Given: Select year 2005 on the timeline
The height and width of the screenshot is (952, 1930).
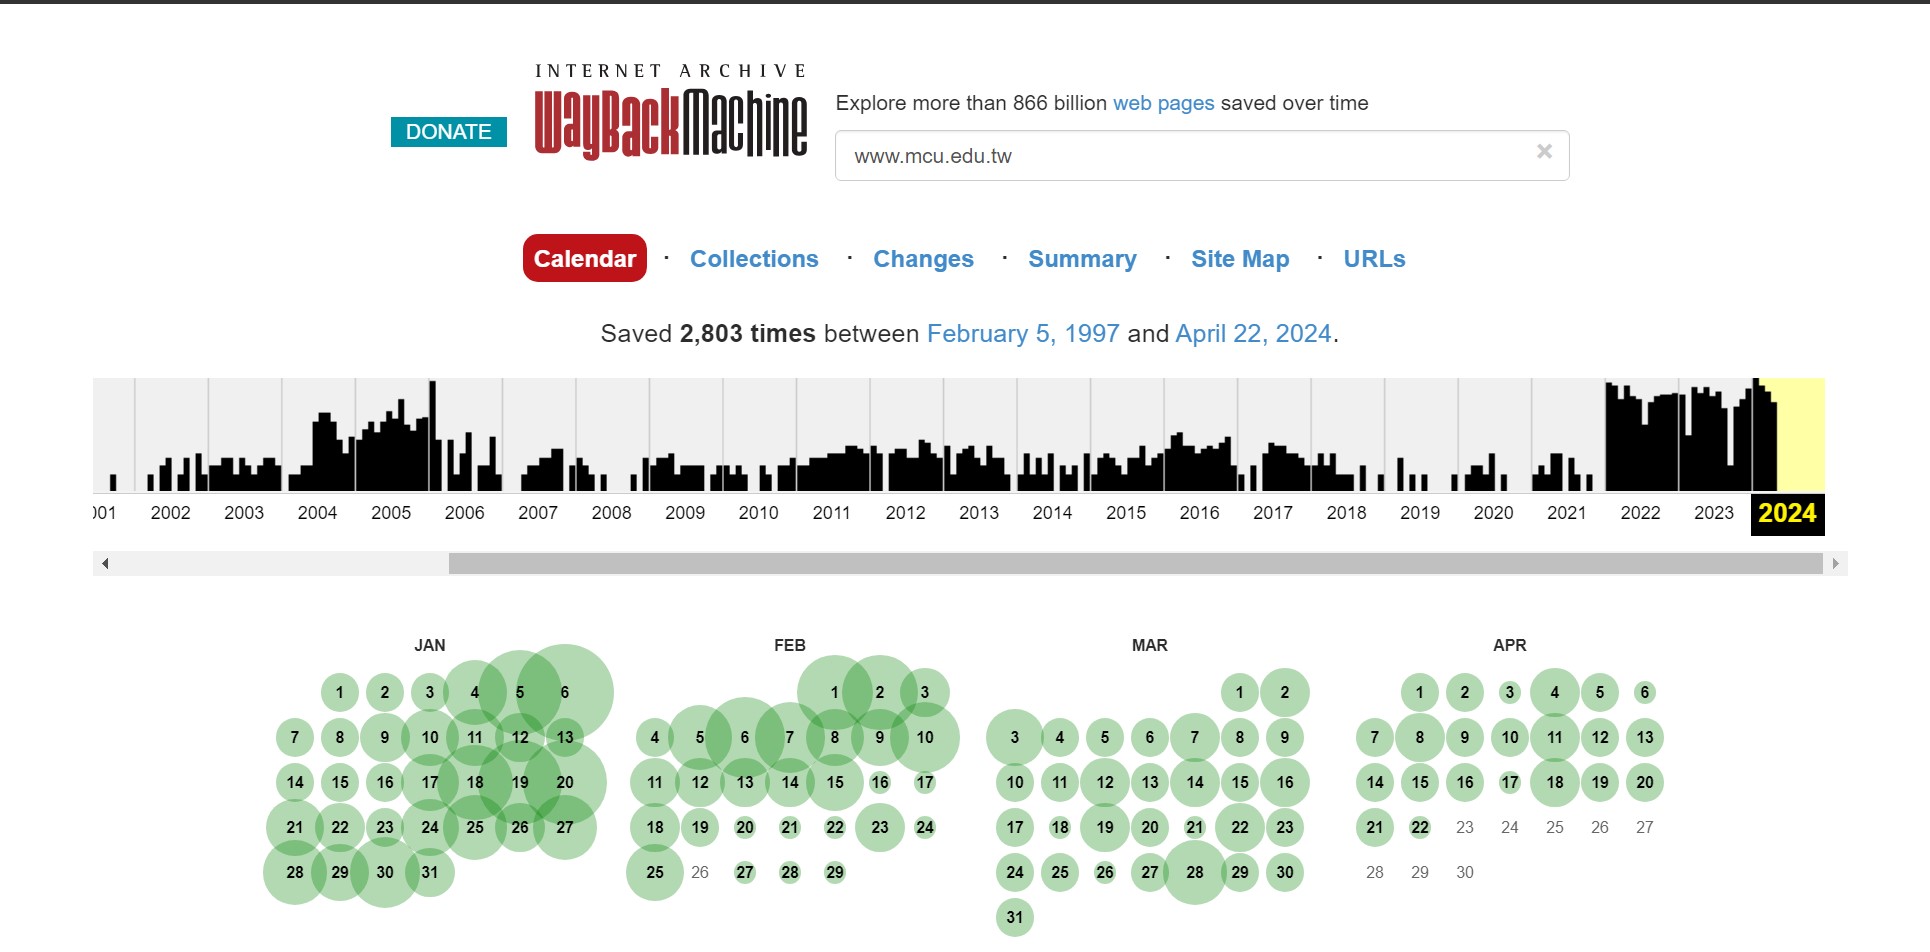Looking at the screenshot, I should [391, 513].
